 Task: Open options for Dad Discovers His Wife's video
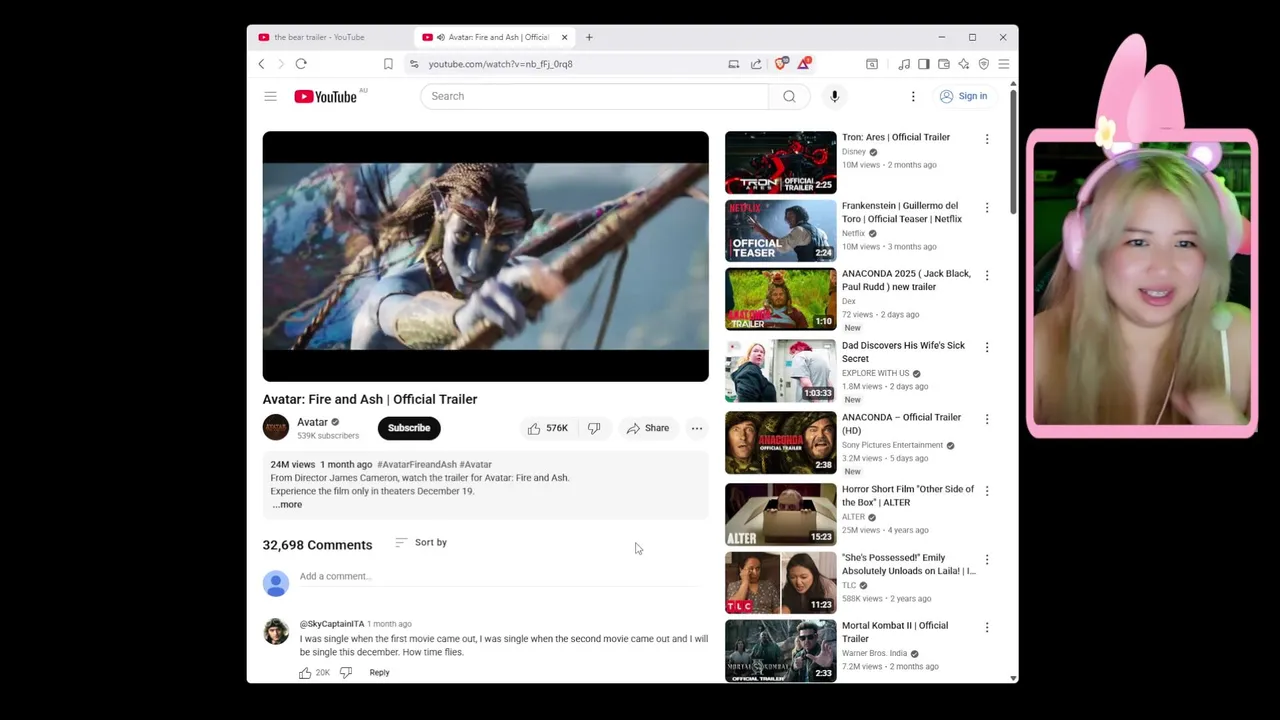(987, 347)
